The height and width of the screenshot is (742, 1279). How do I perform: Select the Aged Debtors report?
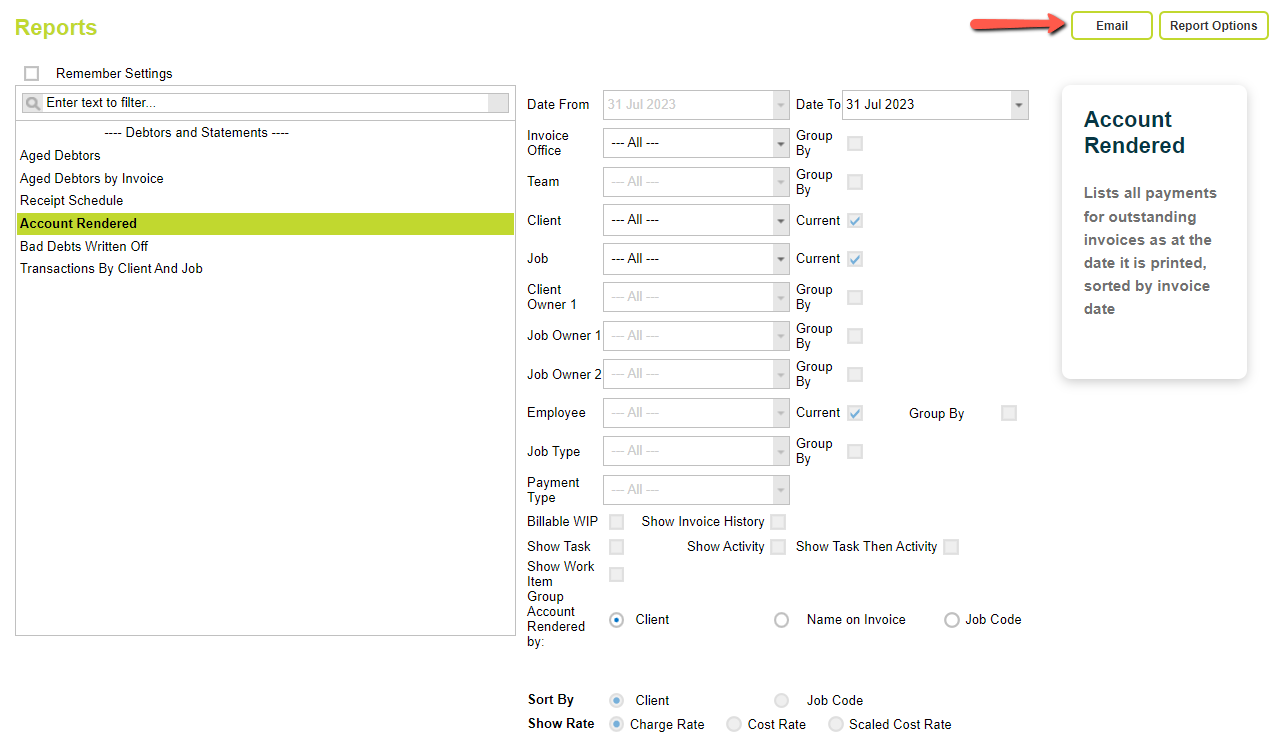point(60,155)
